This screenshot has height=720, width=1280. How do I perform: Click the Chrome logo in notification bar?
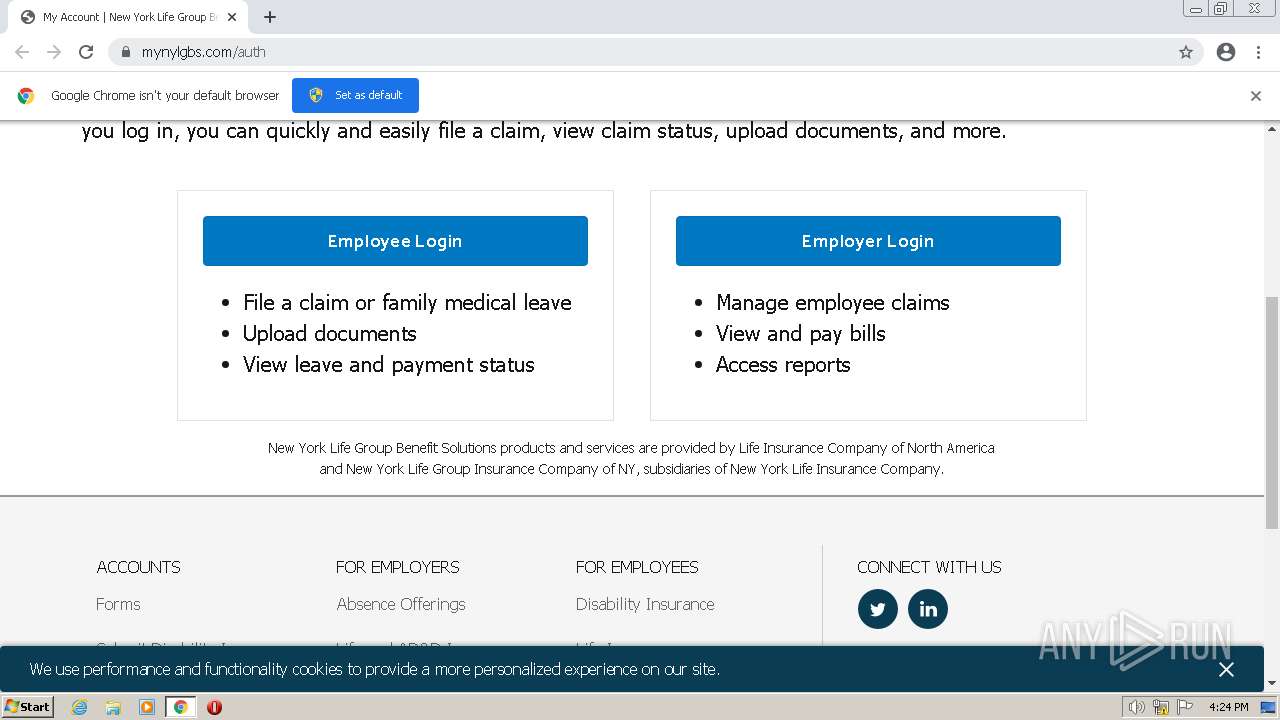tap(26, 96)
